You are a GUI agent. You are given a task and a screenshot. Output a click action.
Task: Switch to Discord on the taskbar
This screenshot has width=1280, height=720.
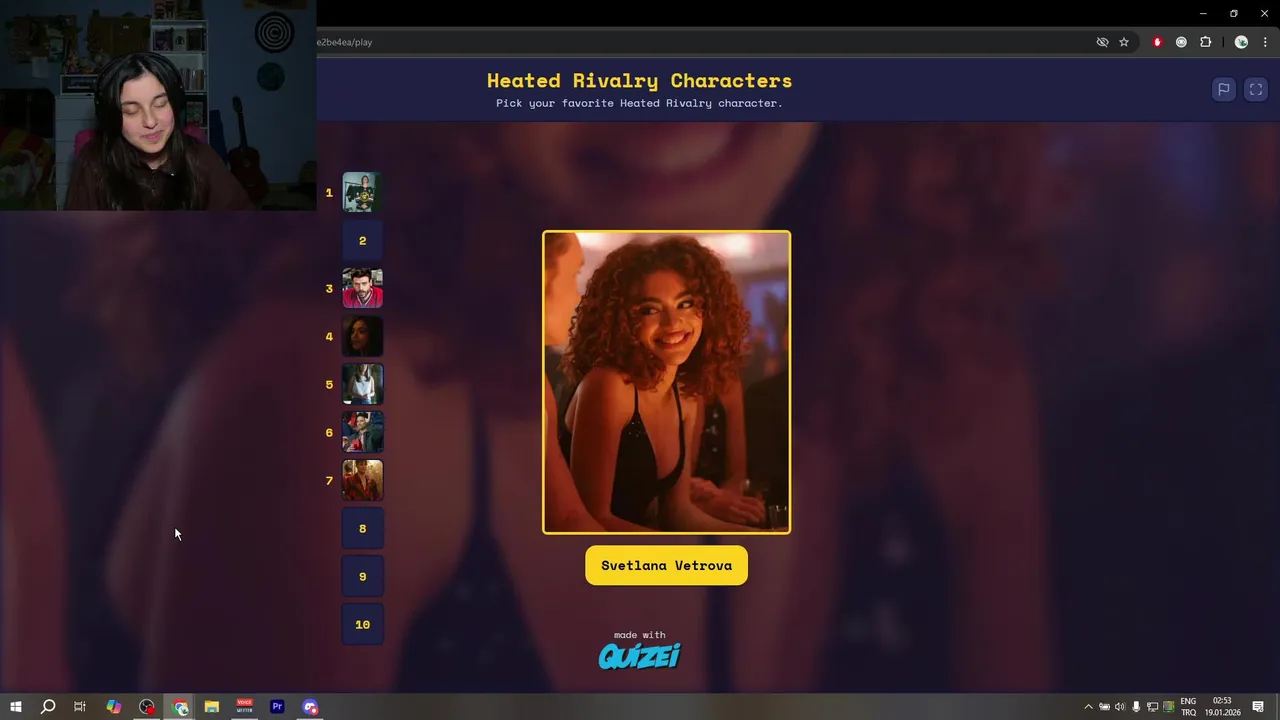click(310, 707)
